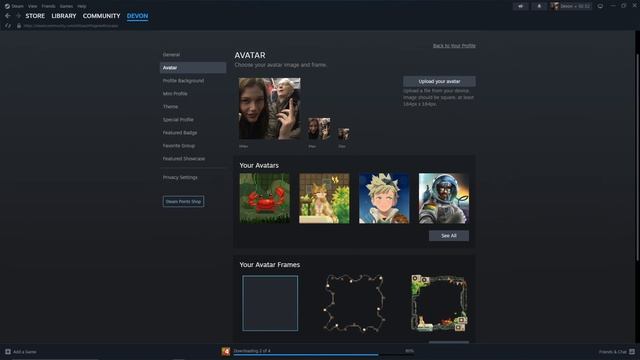Click the page URL in the address bar
Image resolution: width=640 pixels, height=360 pixels.
point(71,26)
